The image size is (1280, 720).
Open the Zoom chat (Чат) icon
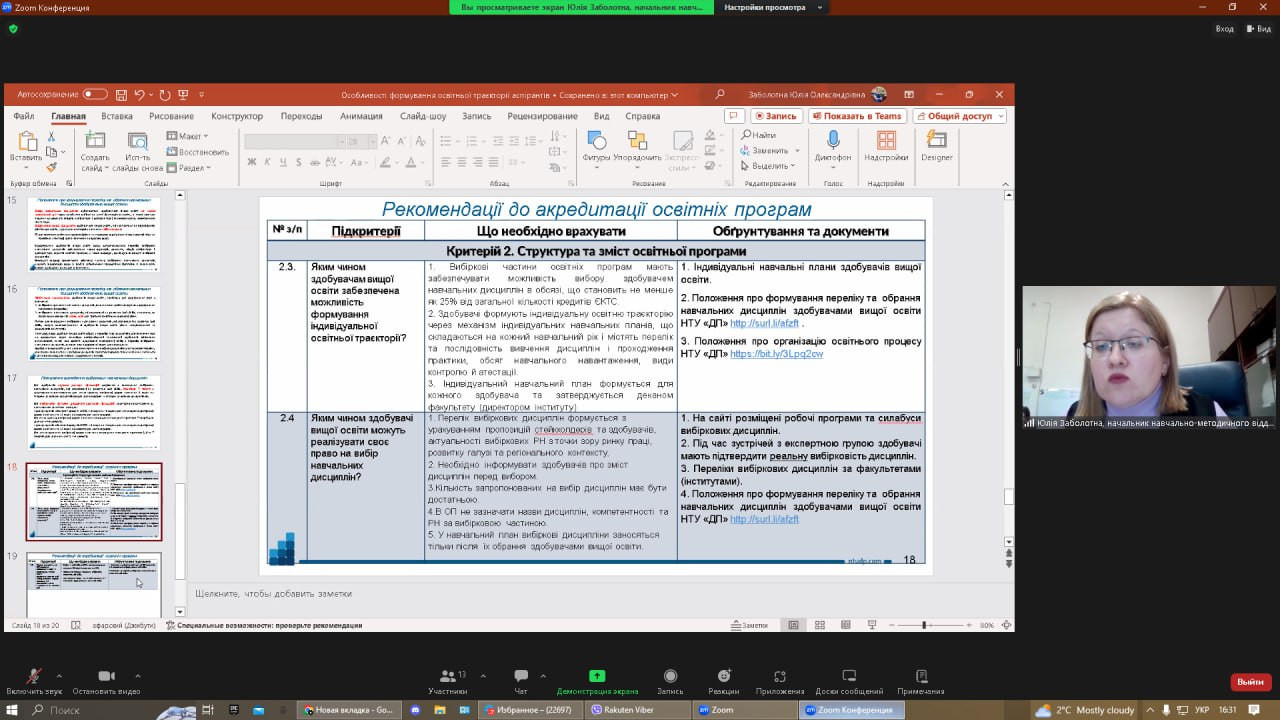(520, 677)
